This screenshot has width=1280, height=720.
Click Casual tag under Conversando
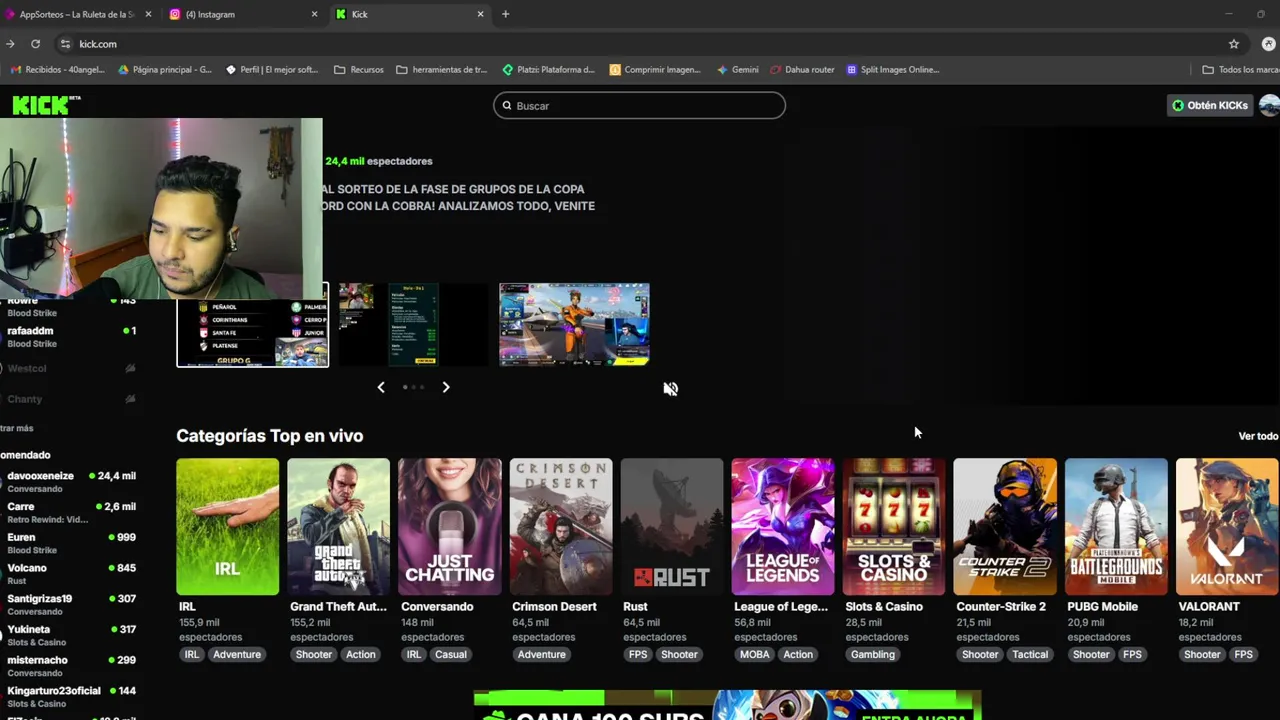click(450, 655)
